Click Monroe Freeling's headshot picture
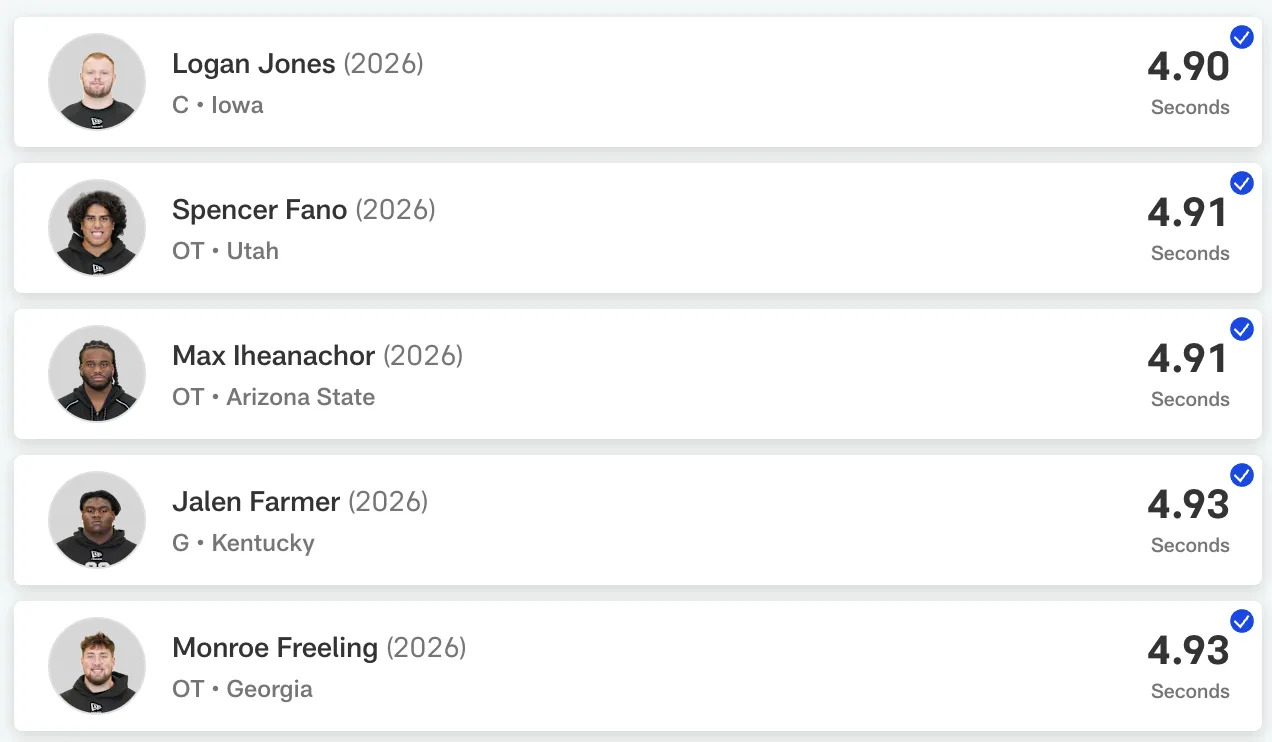This screenshot has width=1272, height=742. [97, 666]
